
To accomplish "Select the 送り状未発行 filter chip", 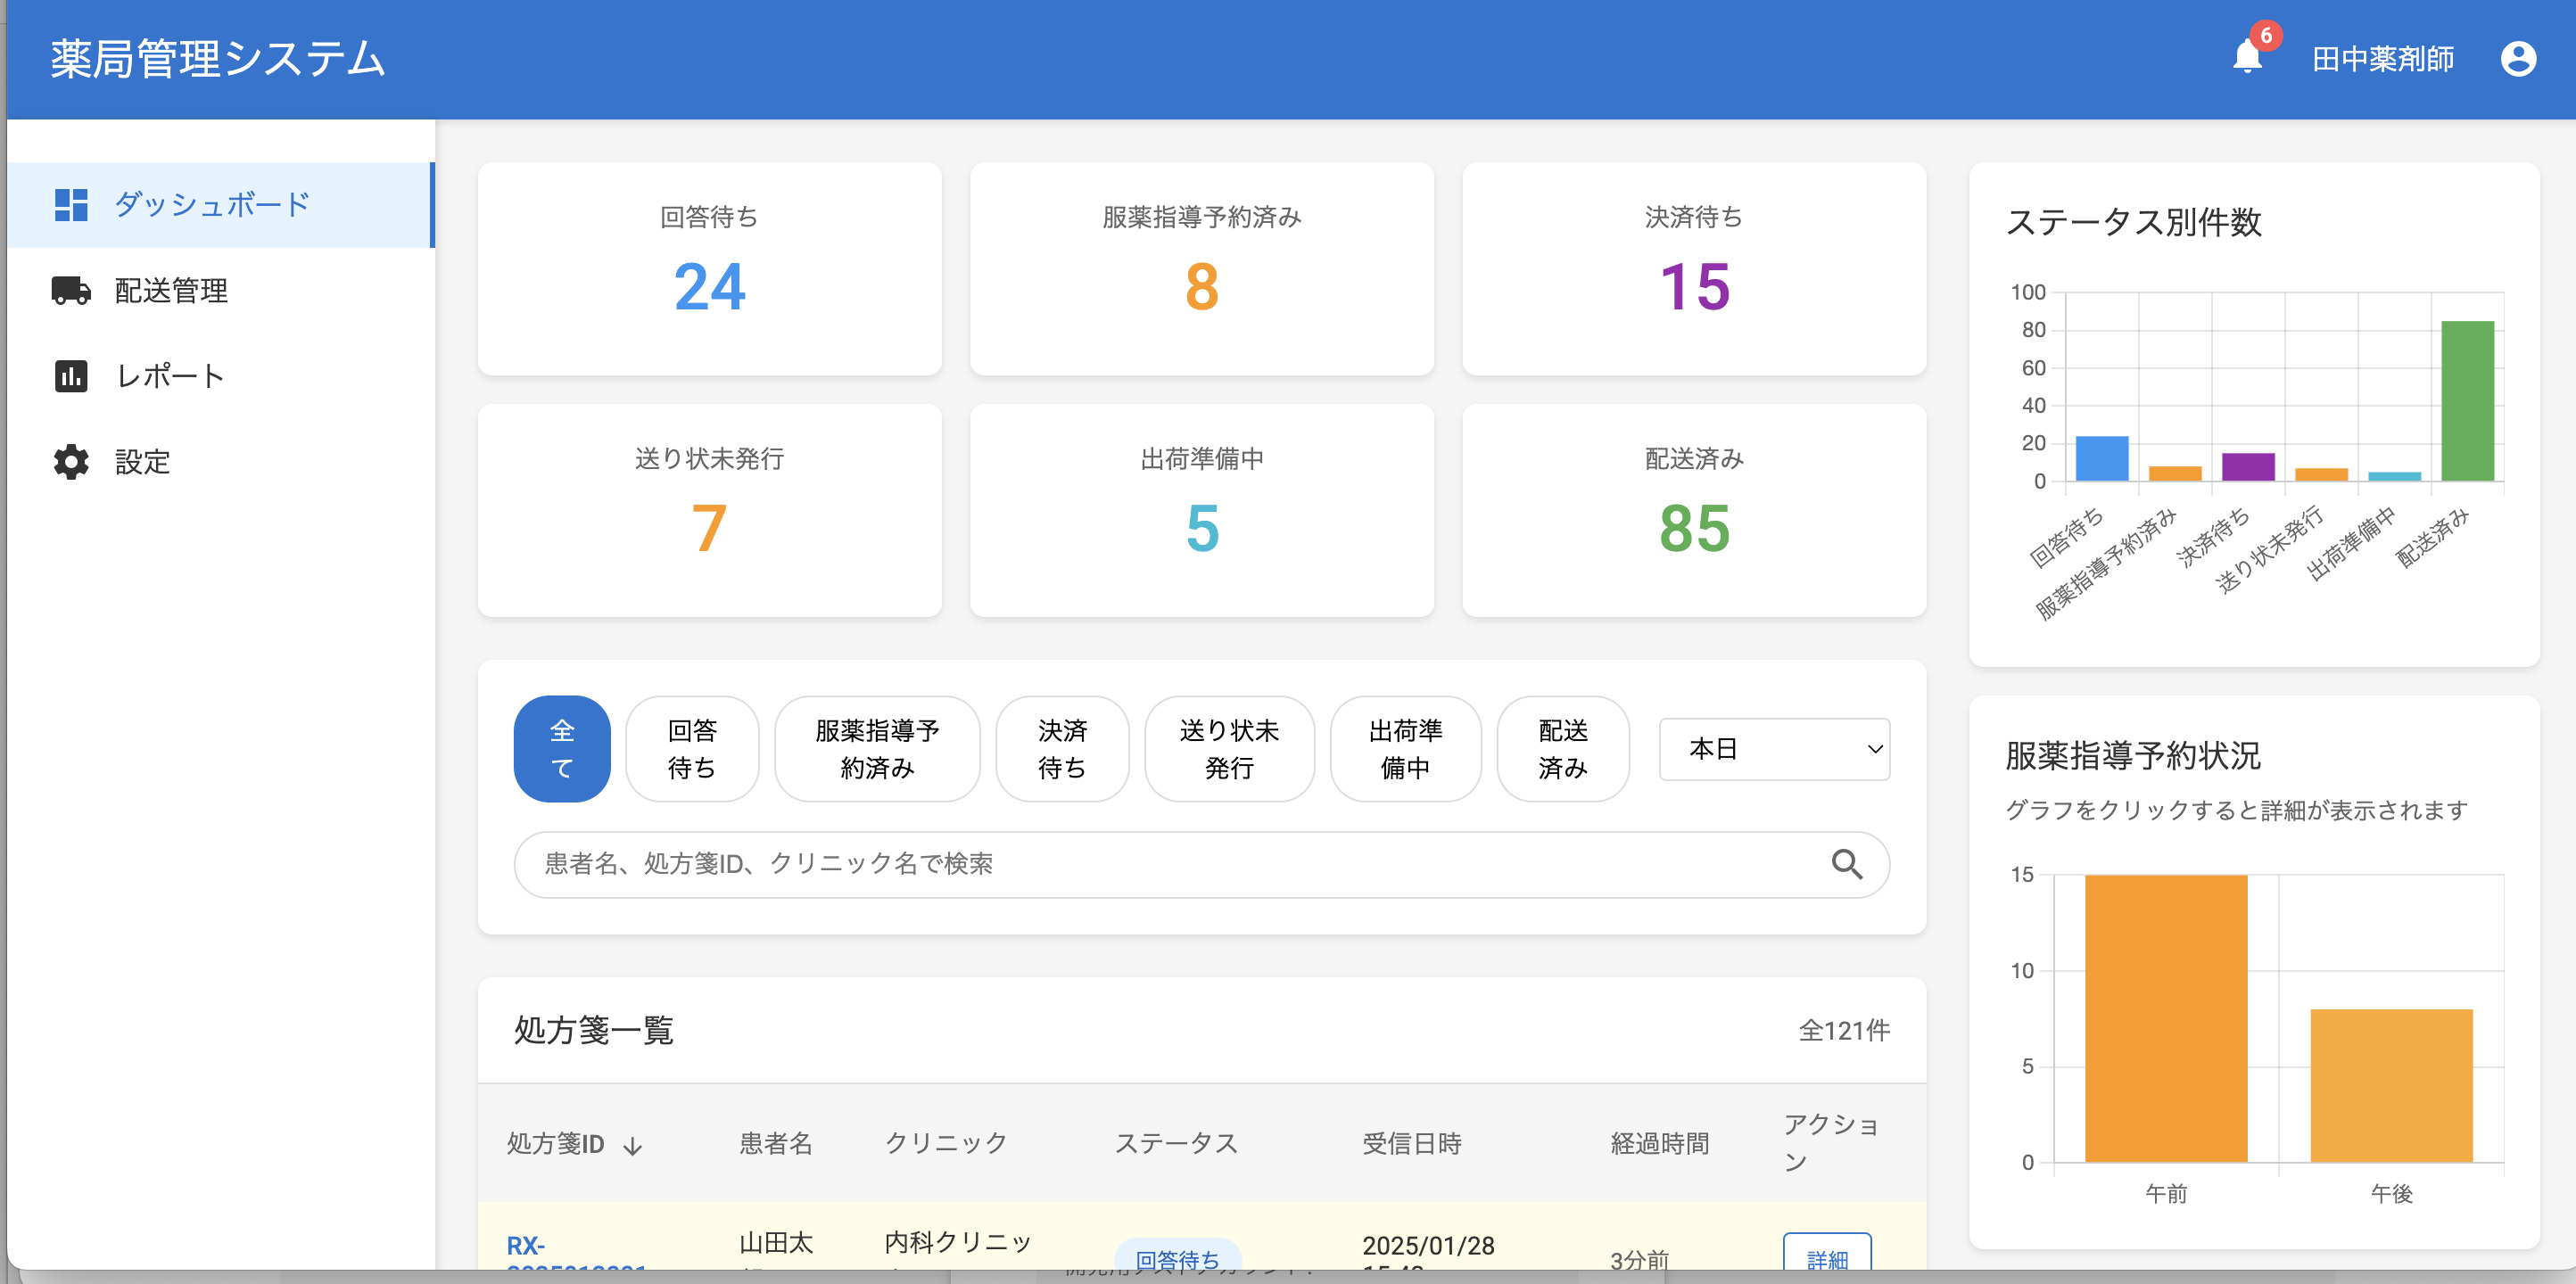I will [1229, 749].
